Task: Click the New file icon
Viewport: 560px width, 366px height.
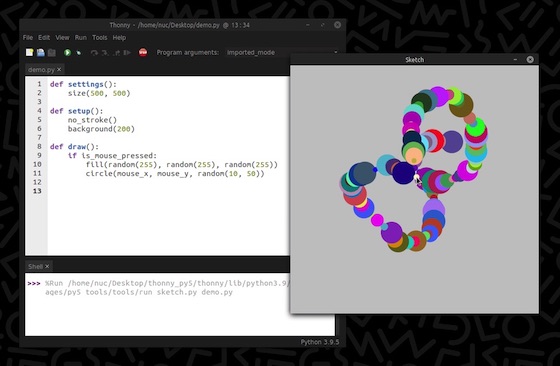Action: [30, 52]
